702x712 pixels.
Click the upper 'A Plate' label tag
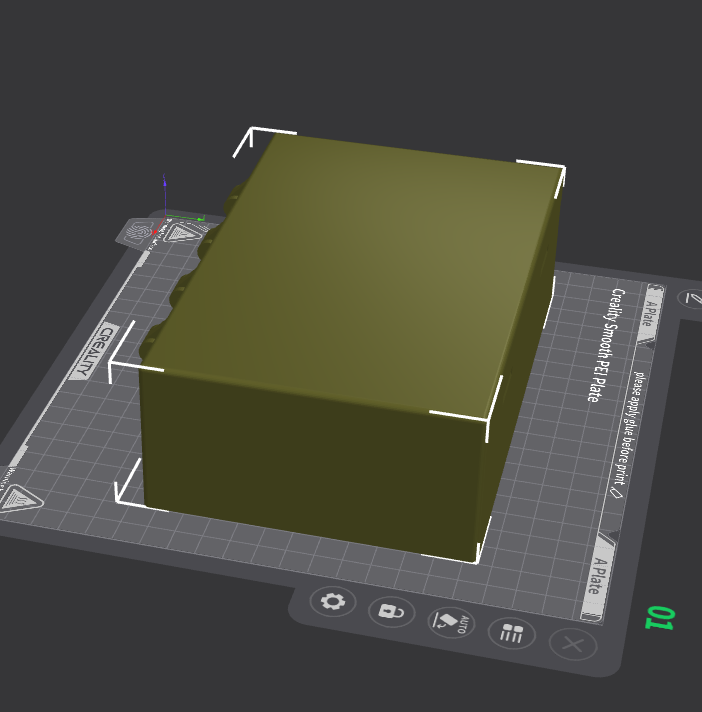point(650,314)
